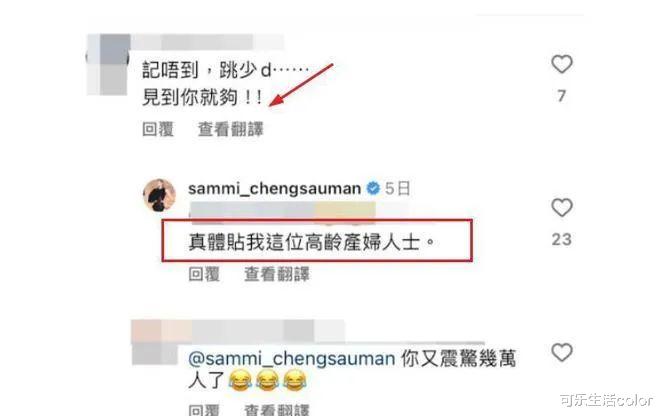Open the blurred avatar of the first commenter
The width and height of the screenshot is (660, 416).
coord(109,64)
